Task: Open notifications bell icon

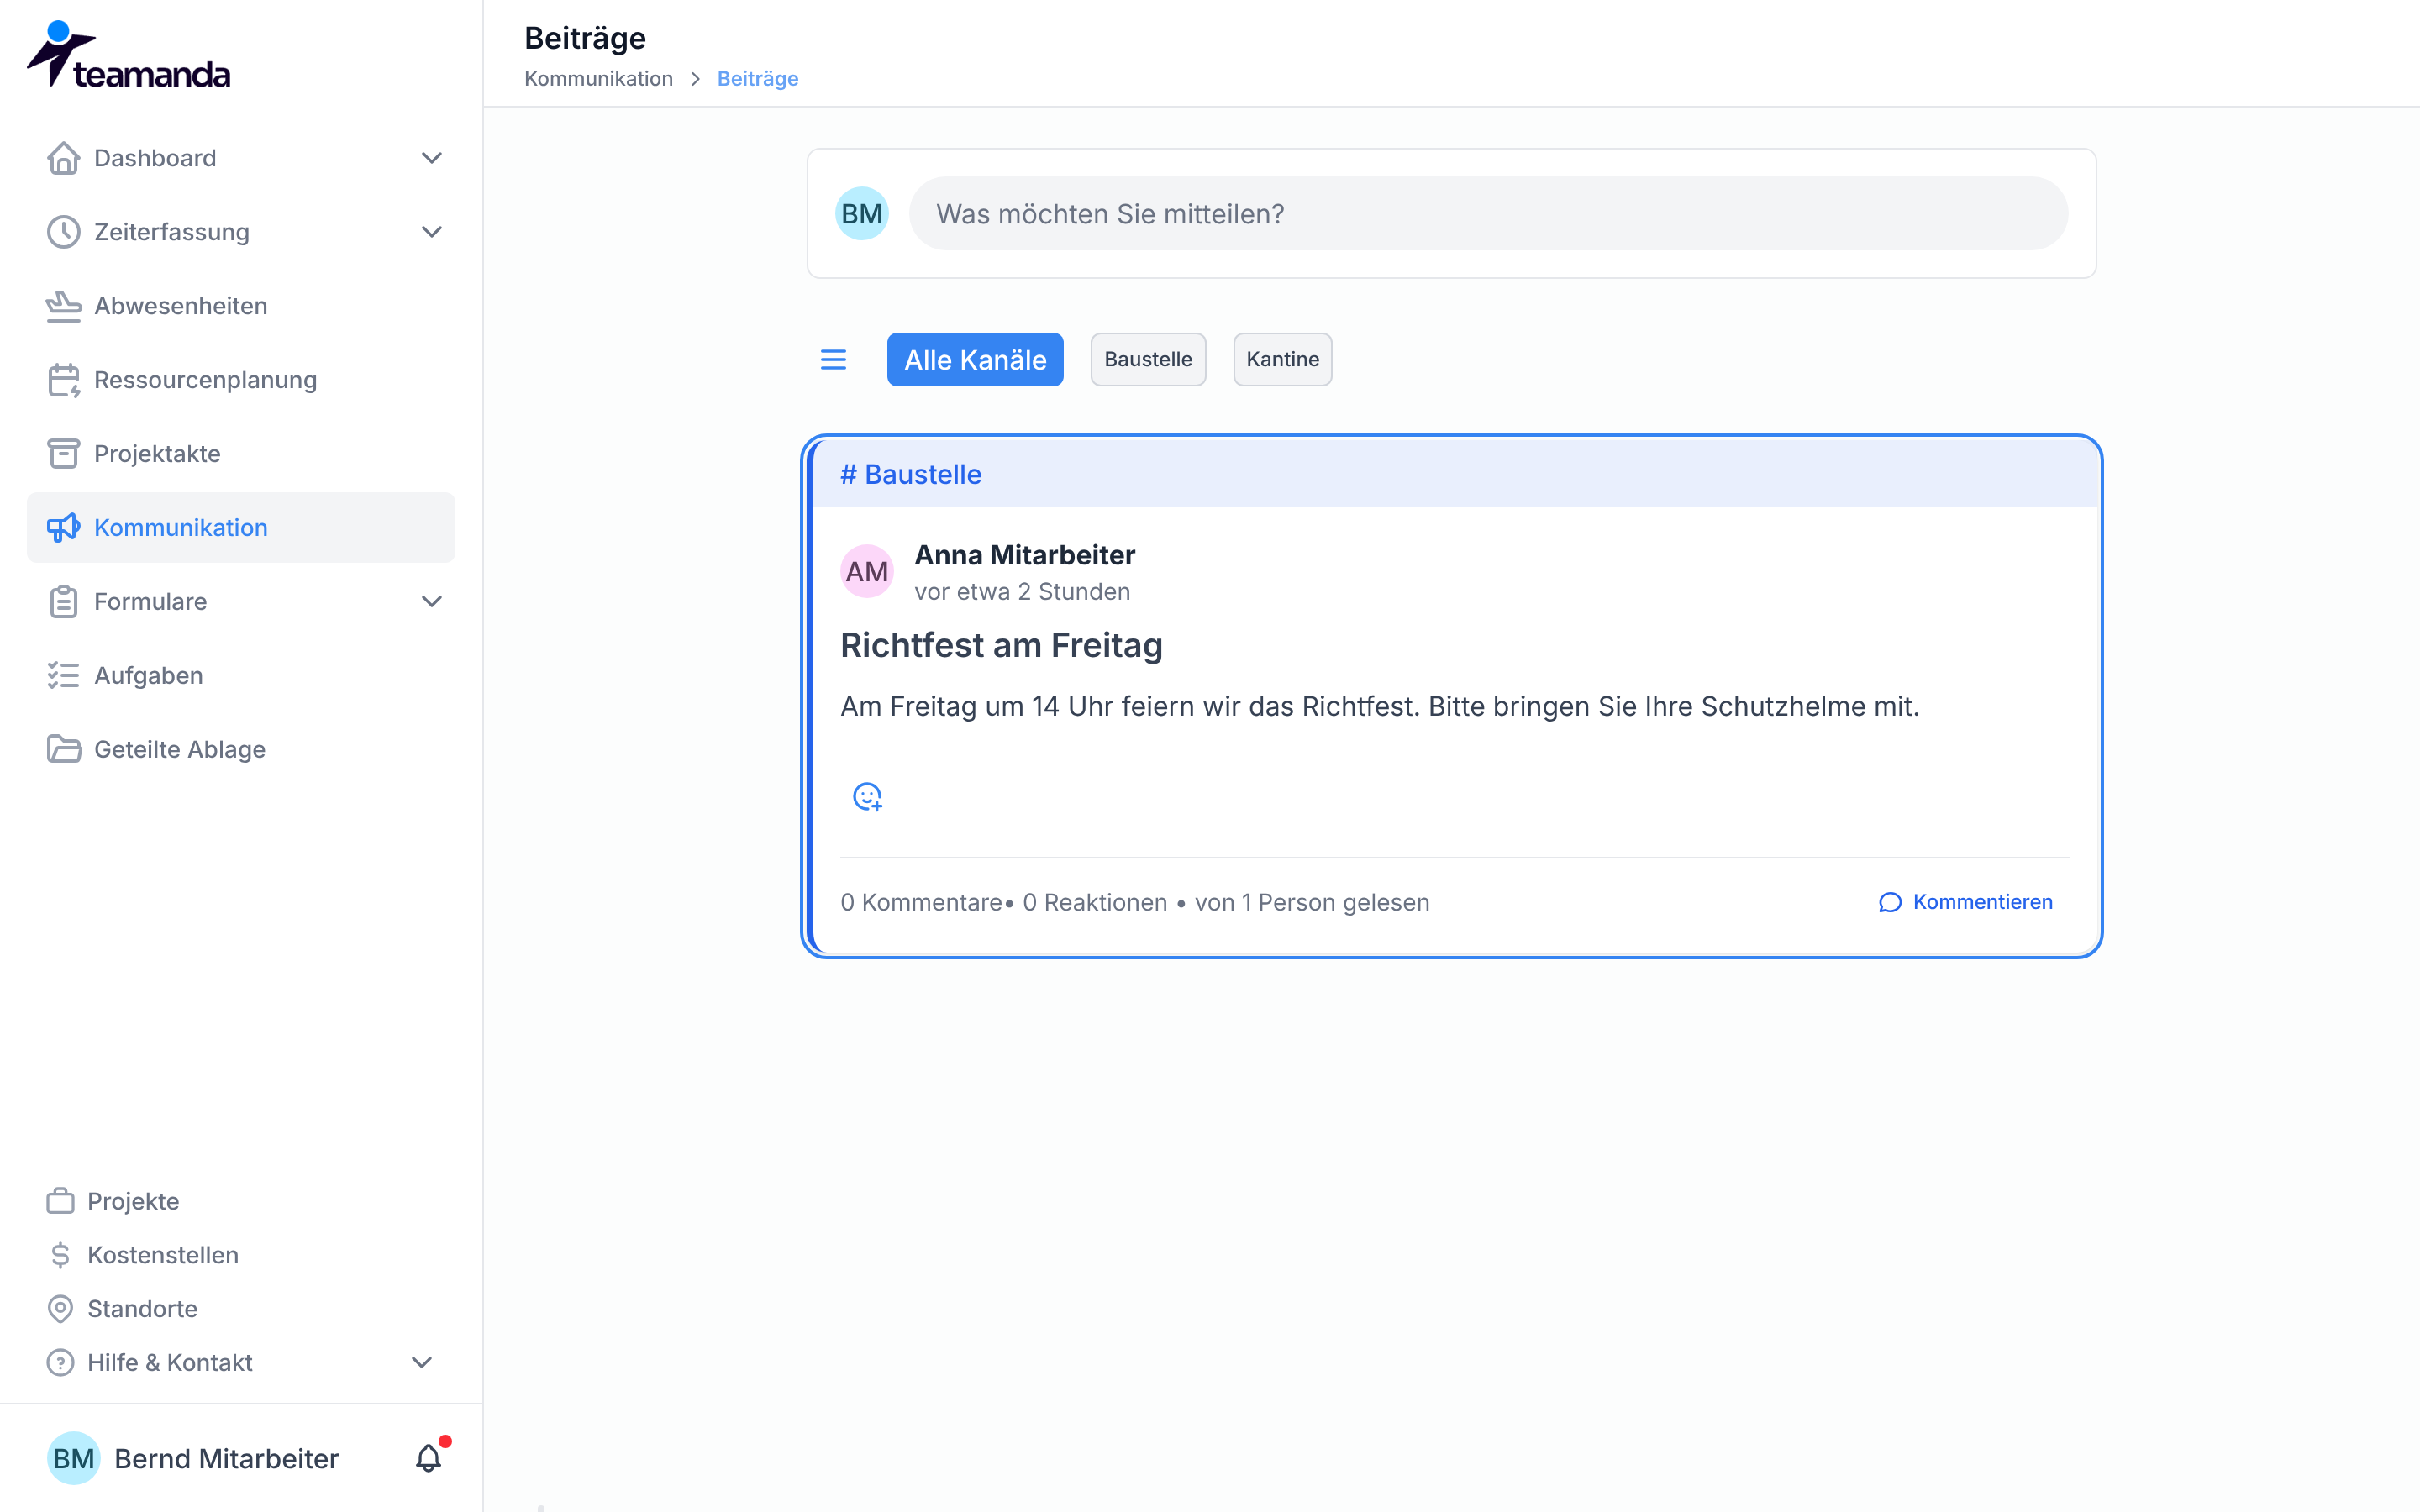Action: coord(429,1458)
